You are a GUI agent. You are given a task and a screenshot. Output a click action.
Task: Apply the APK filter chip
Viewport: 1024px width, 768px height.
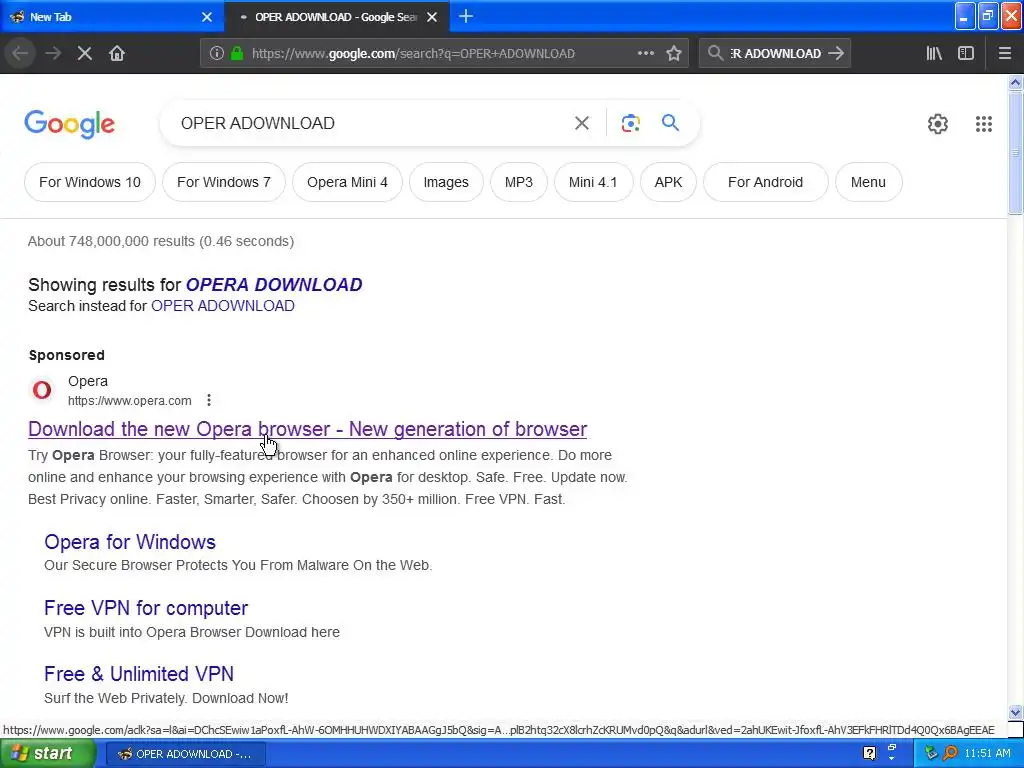tap(668, 182)
